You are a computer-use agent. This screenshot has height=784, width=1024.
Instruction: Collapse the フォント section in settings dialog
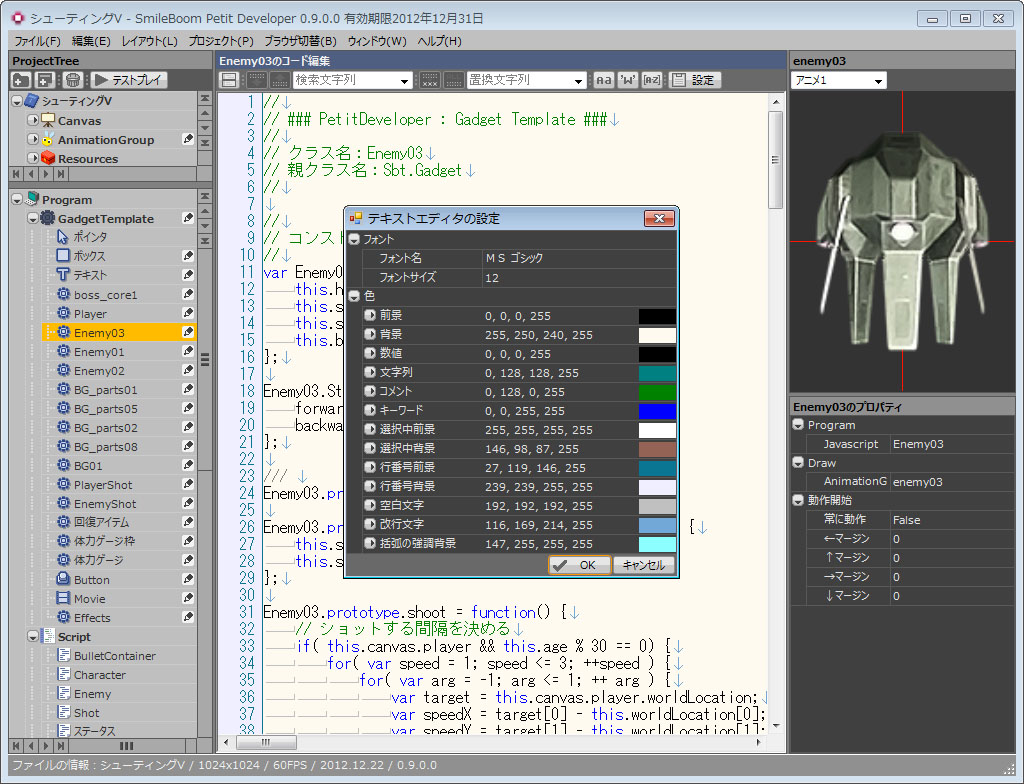354,240
